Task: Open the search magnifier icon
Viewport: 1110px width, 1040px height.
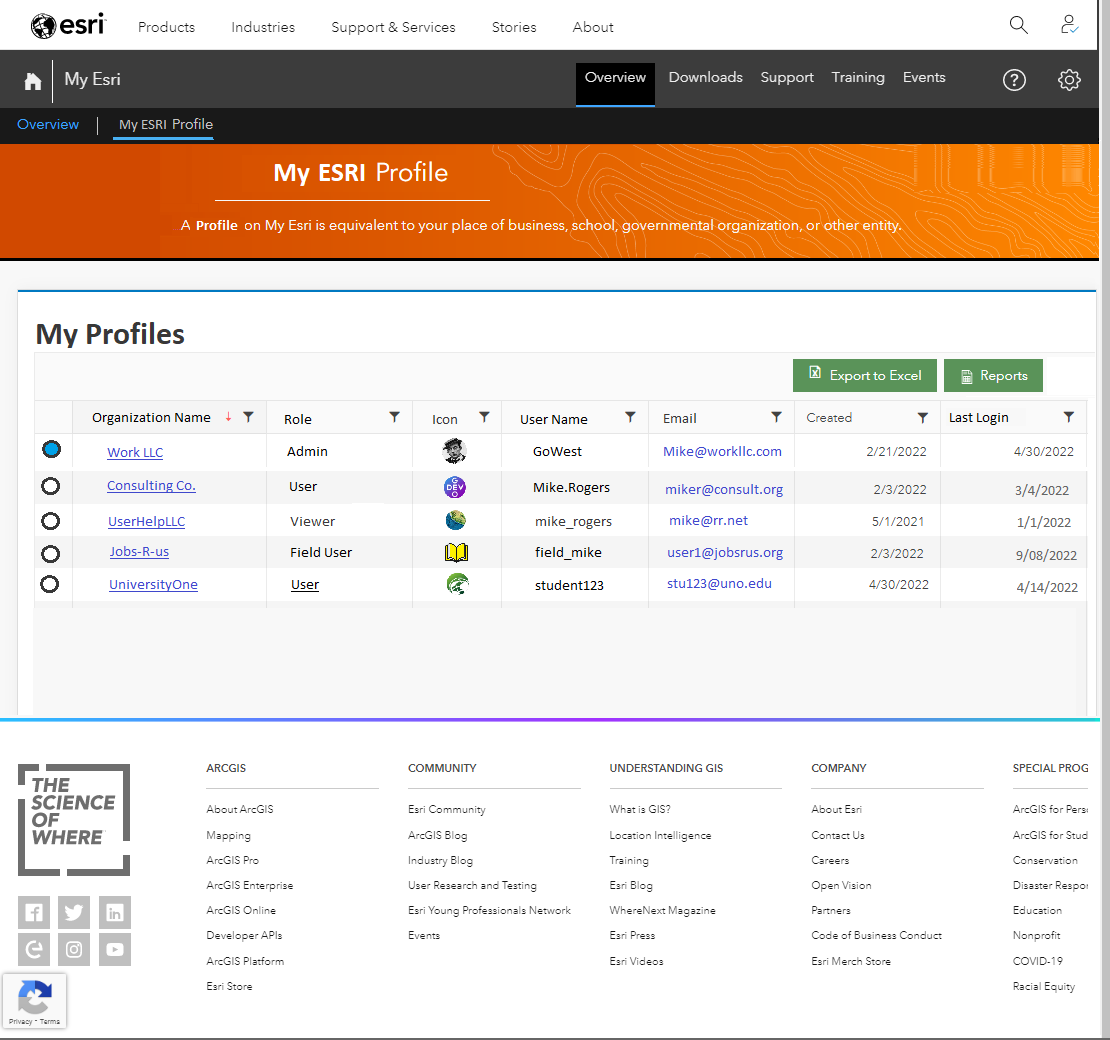Action: (1018, 24)
